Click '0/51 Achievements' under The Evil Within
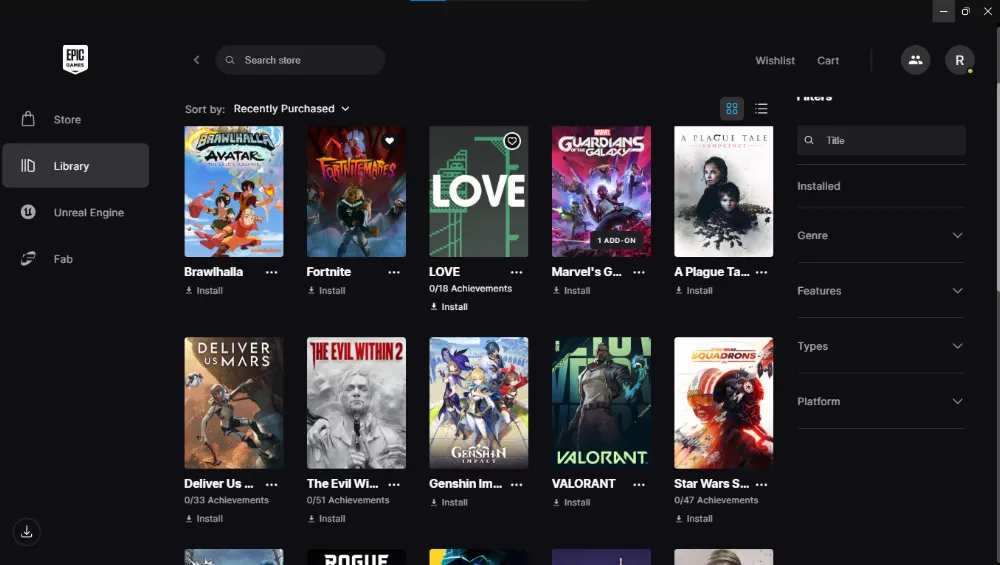Image resolution: width=1000 pixels, height=565 pixels. pyautogui.click(x=348, y=501)
